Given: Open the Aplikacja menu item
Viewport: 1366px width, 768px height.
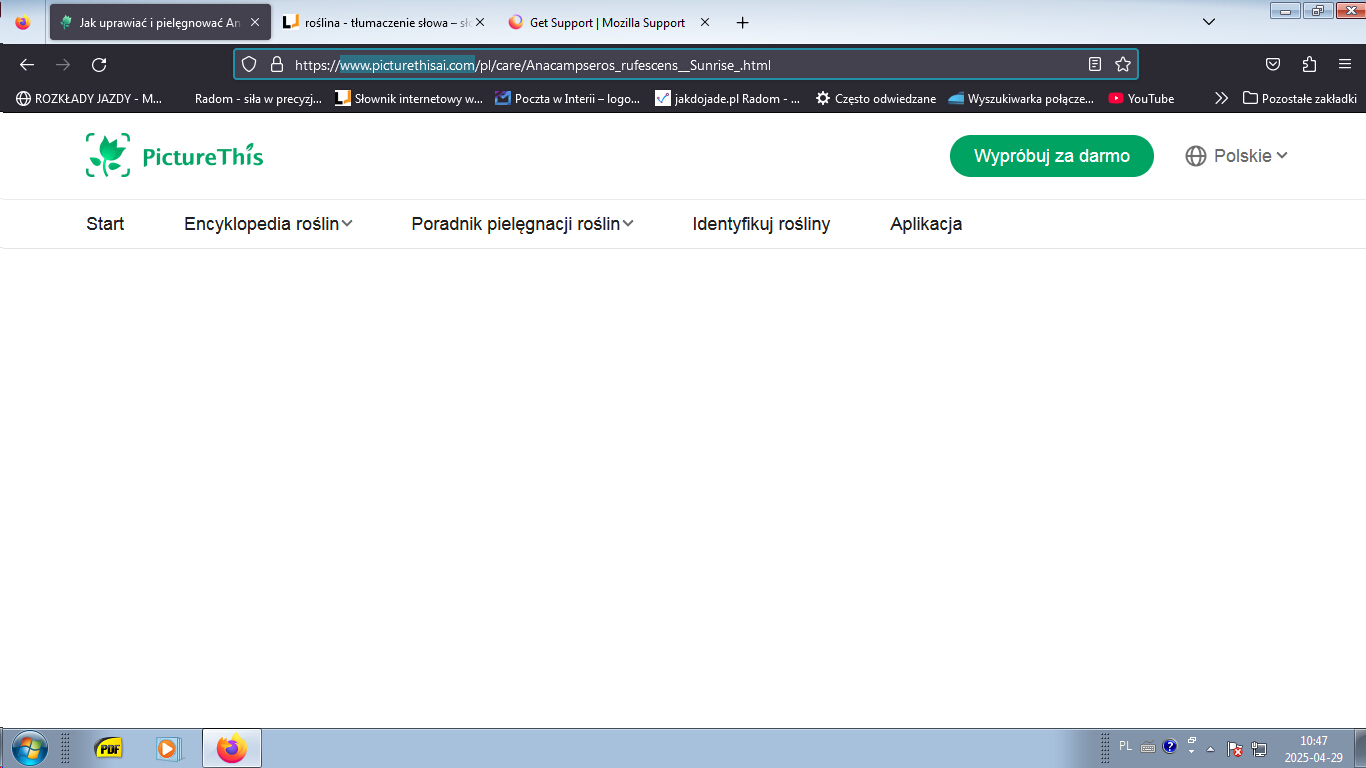Looking at the screenshot, I should [926, 224].
